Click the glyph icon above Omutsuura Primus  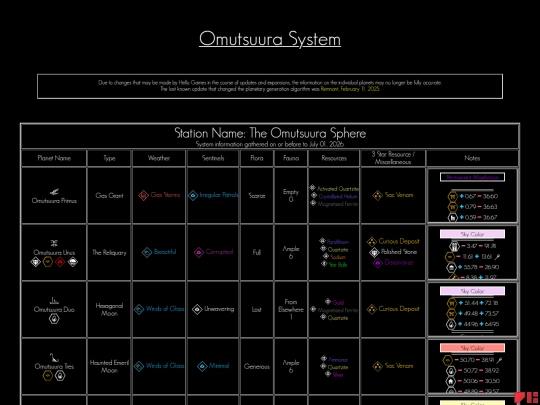pyautogui.click(x=54, y=192)
